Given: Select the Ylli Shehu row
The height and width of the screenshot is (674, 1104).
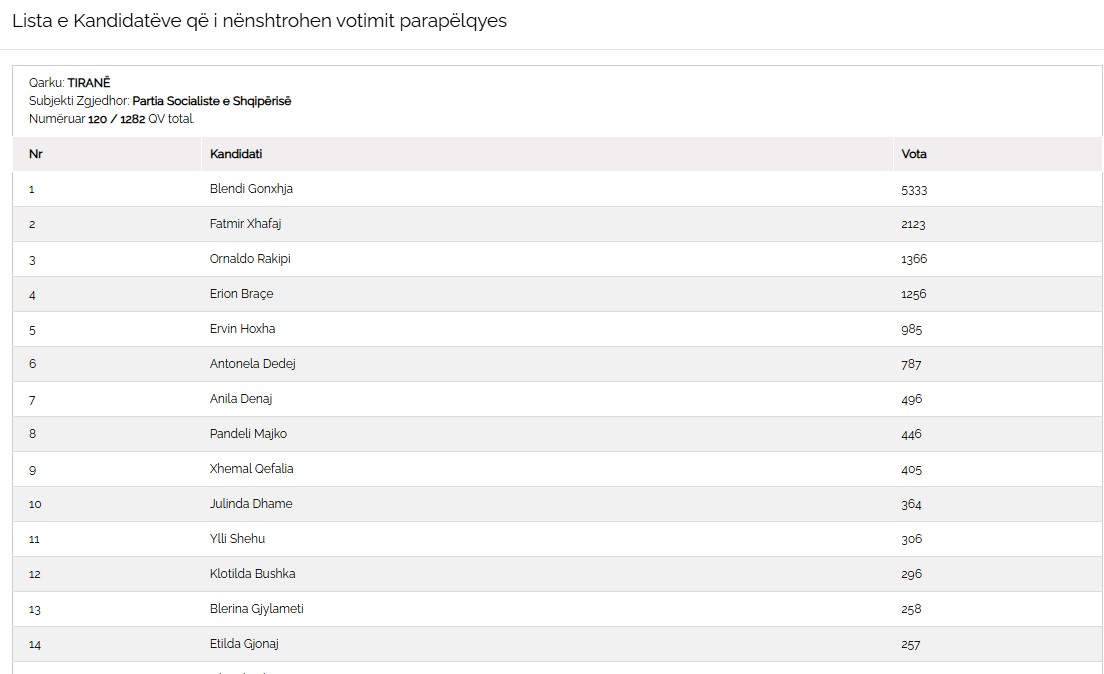Looking at the screenshot, I should (x=558, y=539).
